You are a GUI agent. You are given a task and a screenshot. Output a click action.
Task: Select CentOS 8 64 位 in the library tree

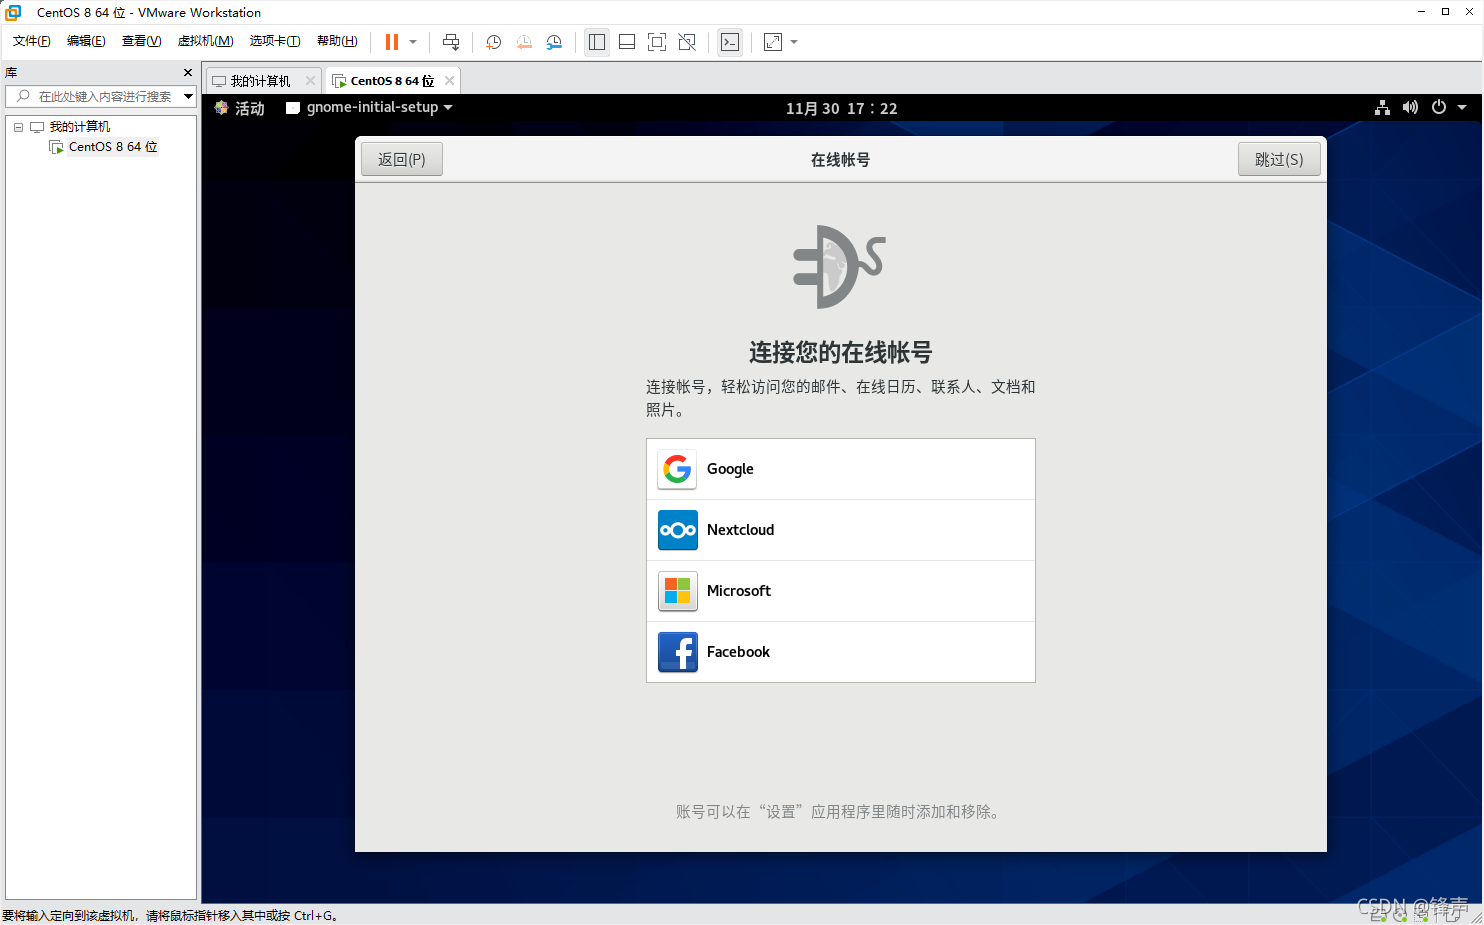click(x=113, y=147)
